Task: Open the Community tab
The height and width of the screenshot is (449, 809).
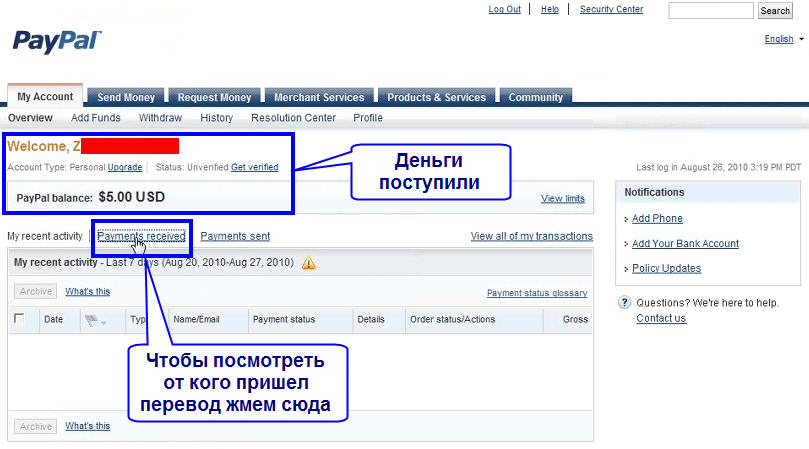Action: [x=536, y=97]
